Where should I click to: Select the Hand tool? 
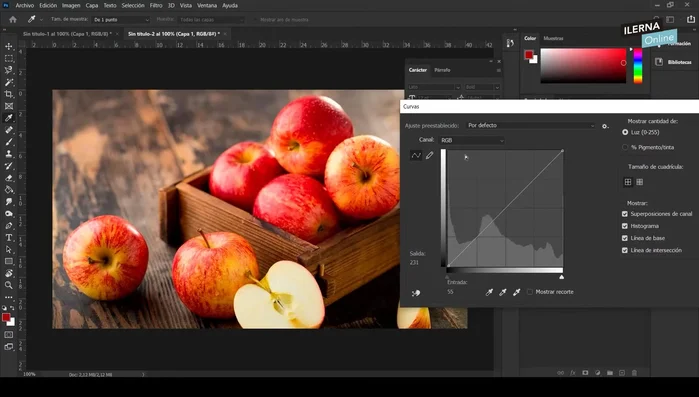point(8,273)
